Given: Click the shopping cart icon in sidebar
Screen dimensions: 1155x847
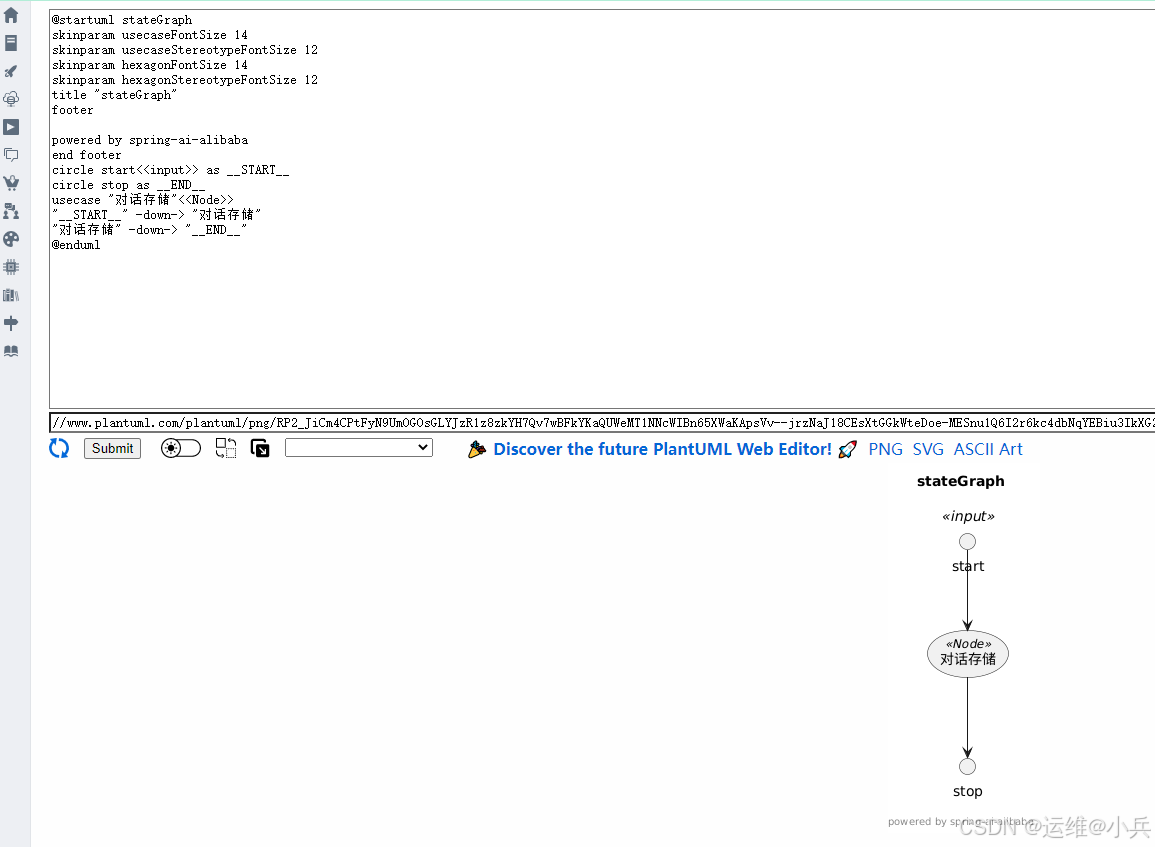Looking at the screenshot, I should pyautogui.click(x=11, y=183).
